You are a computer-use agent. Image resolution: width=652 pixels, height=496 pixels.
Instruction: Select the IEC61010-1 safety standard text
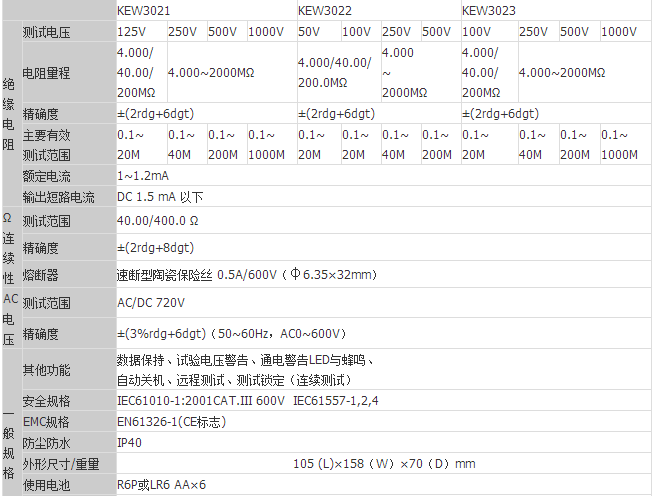click(x=200, y=401)
